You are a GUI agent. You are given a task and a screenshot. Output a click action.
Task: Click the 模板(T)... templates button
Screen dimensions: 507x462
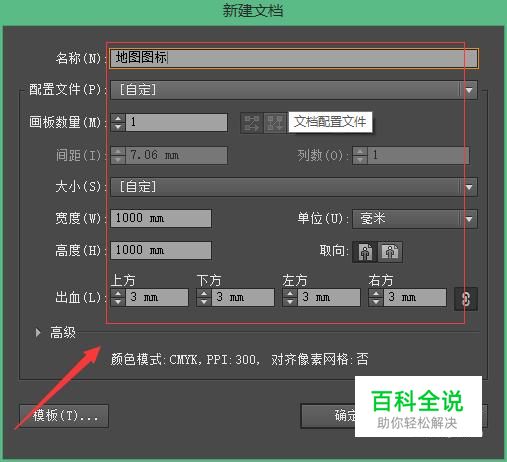pos(64,416)
